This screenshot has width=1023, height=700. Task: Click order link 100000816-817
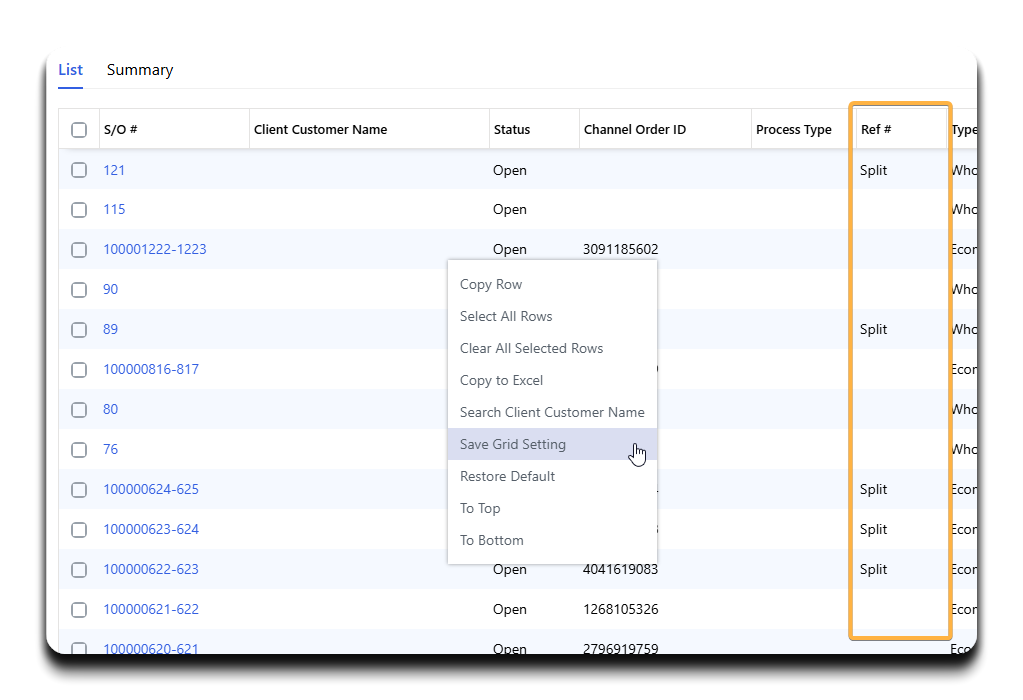pos(151,370)
